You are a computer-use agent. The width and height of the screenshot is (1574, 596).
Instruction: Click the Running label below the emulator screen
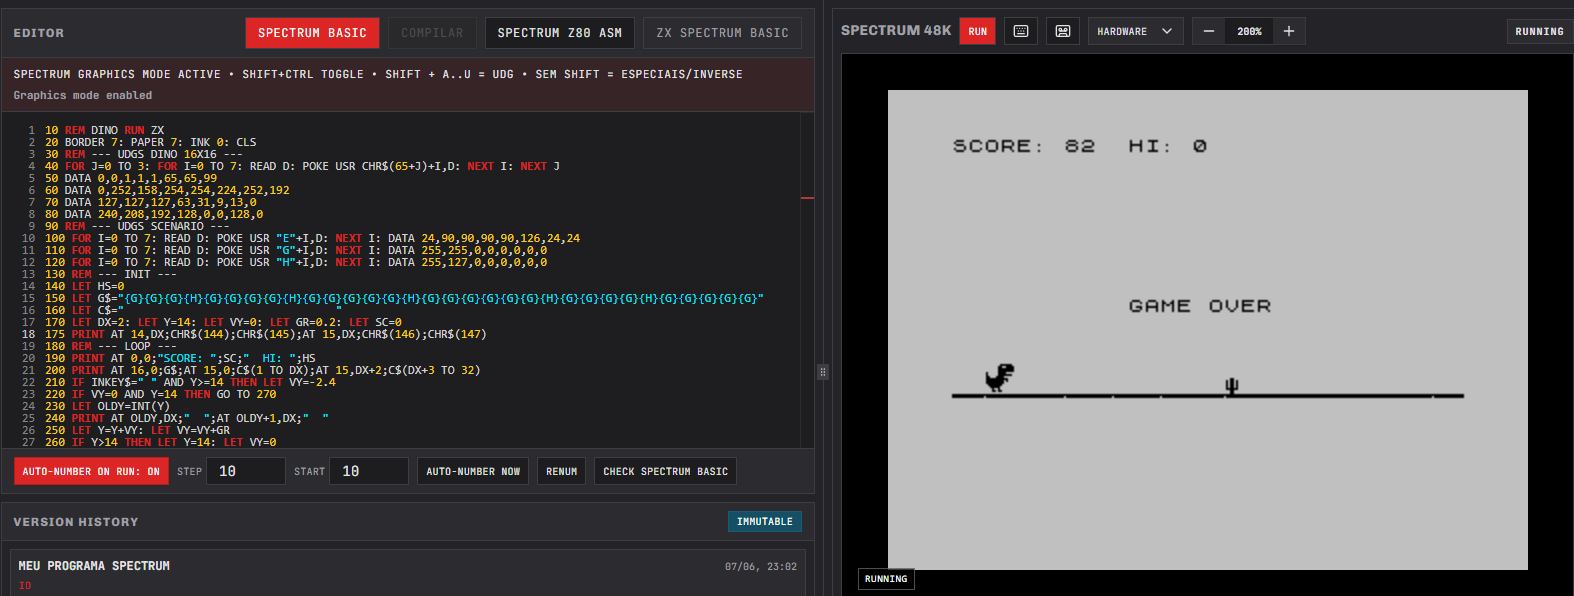click(x=885, y=579)
